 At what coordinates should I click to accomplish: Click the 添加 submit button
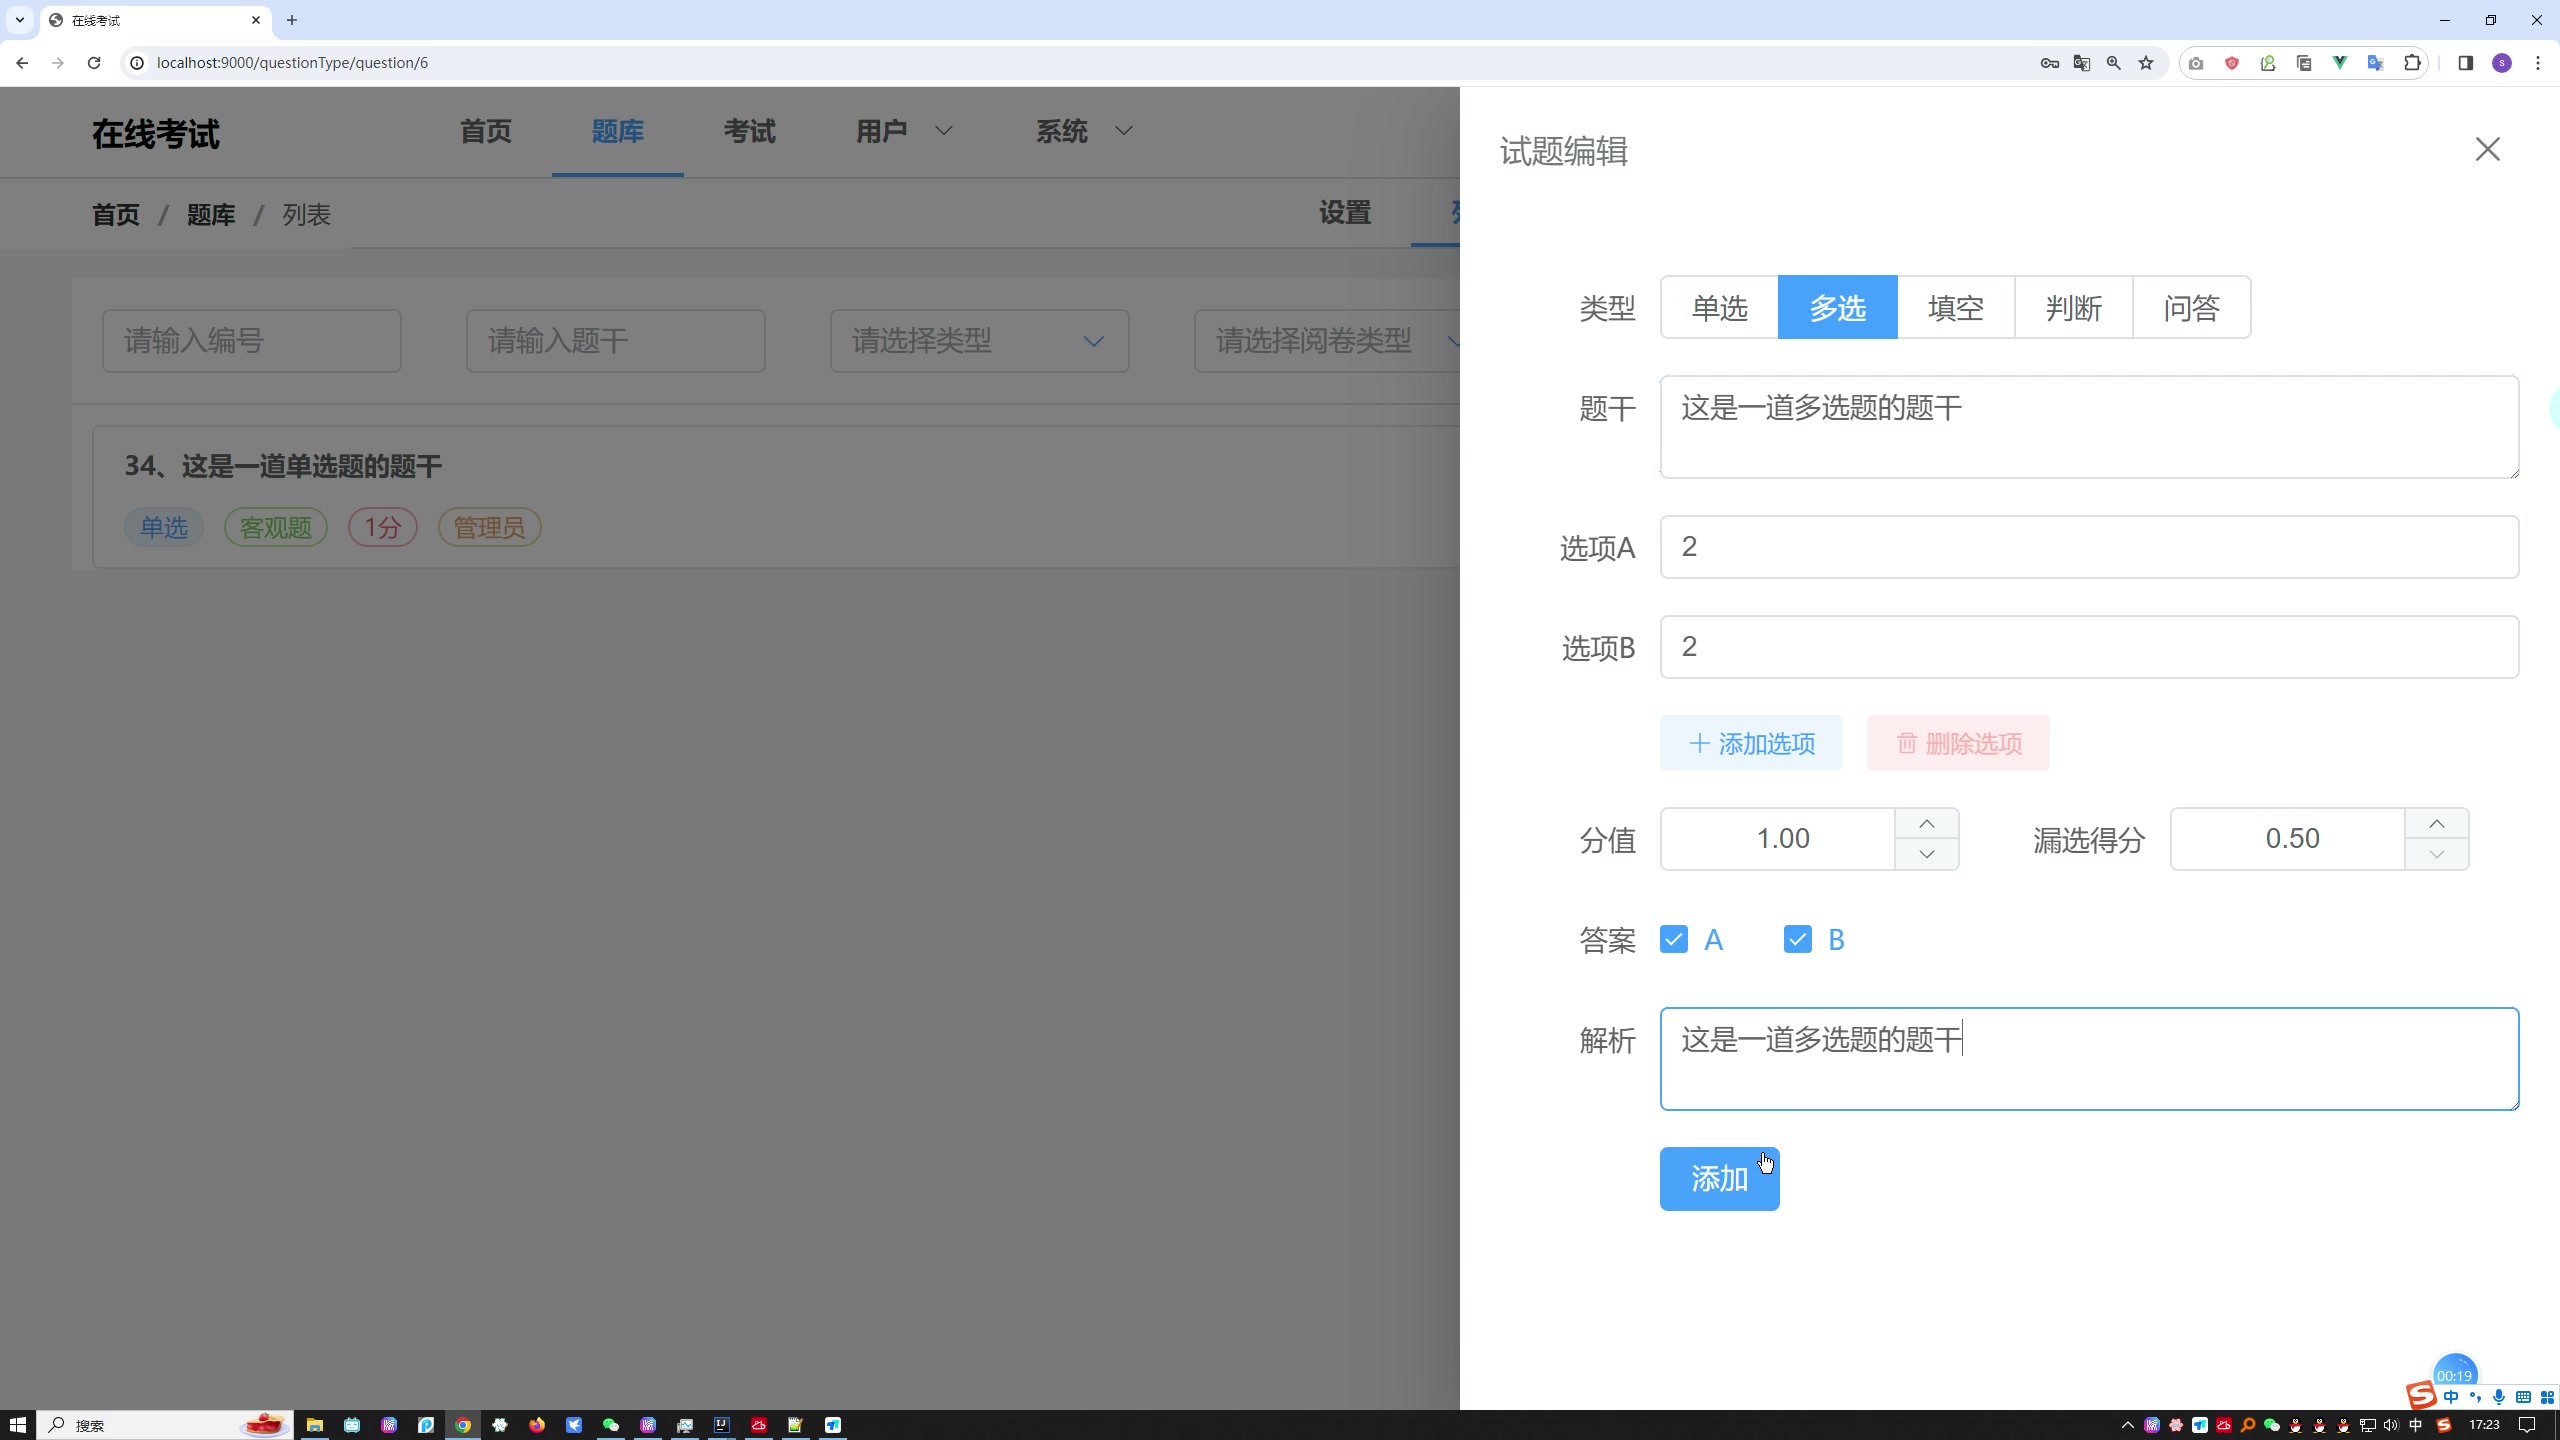[1720, 1179]
